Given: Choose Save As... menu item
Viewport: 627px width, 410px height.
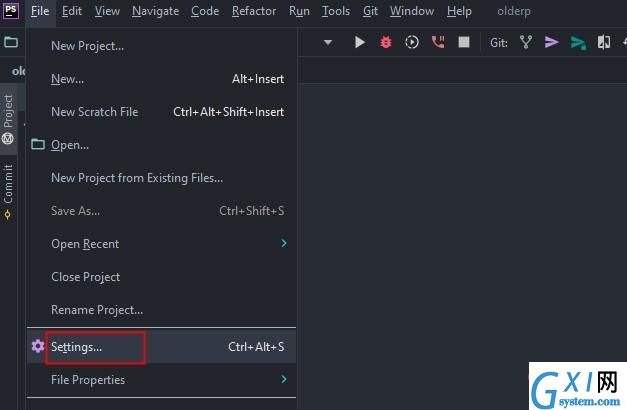Looking at the screenshot, I should tap(162, 211).
